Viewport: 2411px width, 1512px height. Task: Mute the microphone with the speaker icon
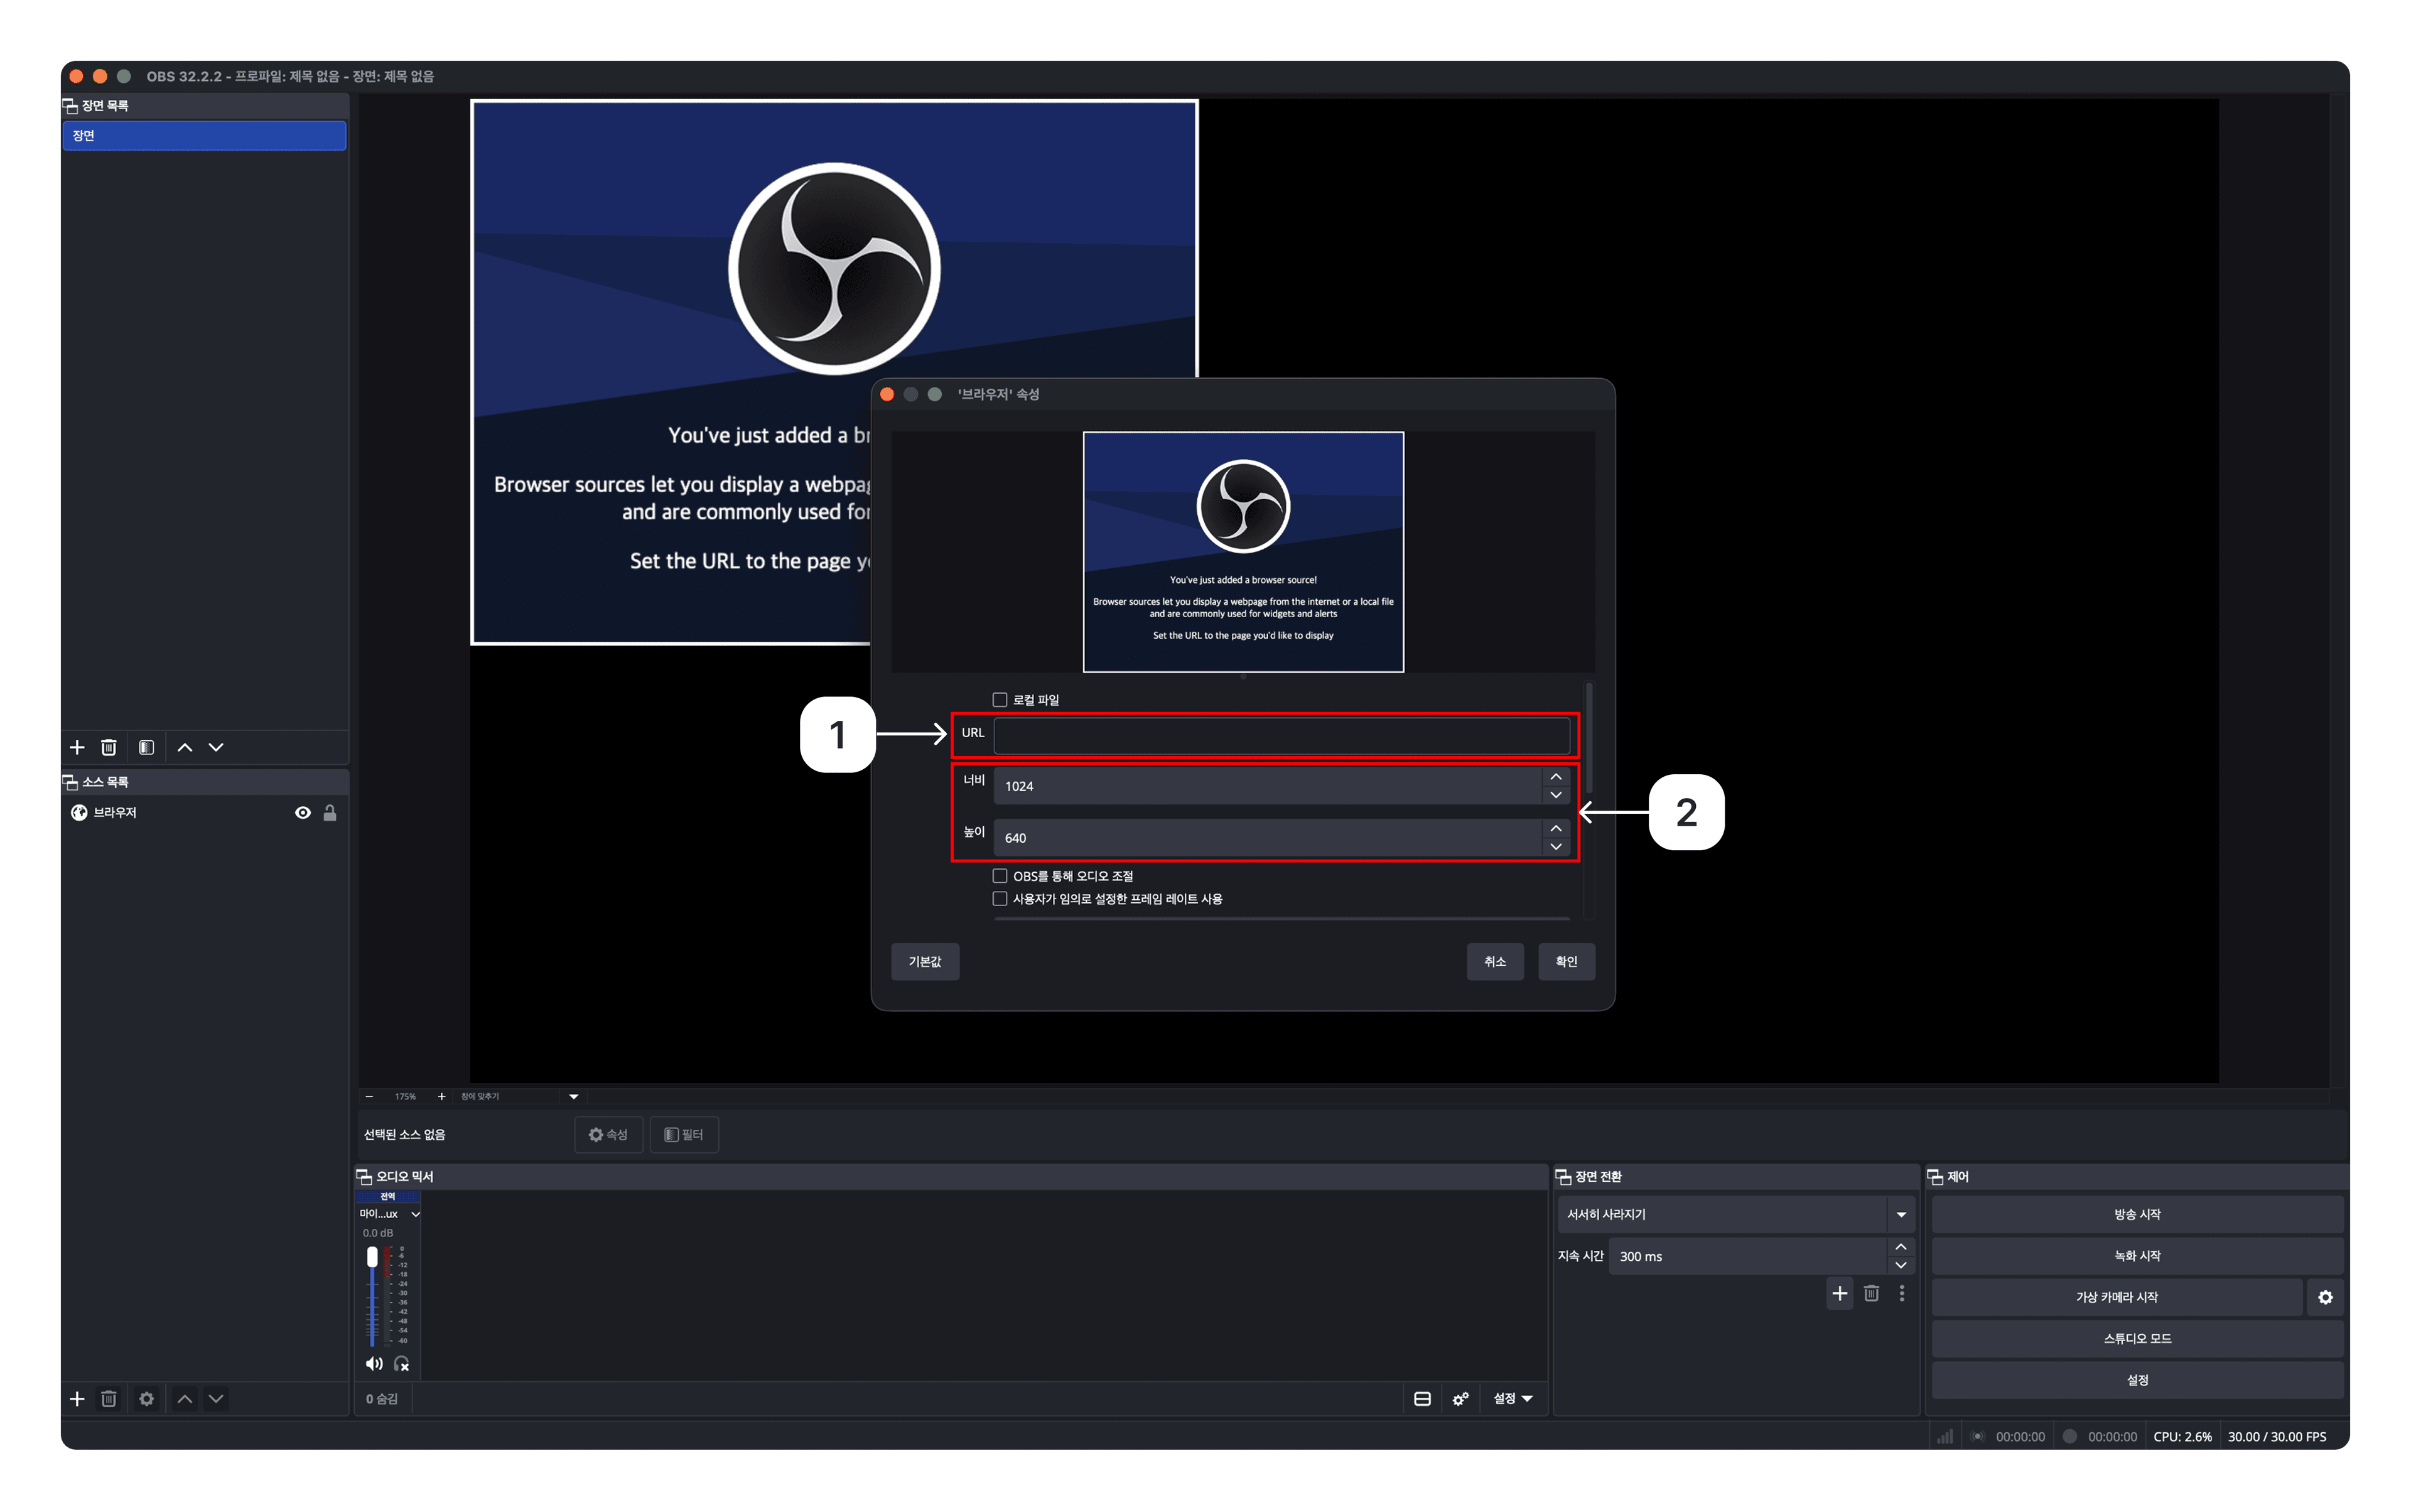[x=374, y=1364]
